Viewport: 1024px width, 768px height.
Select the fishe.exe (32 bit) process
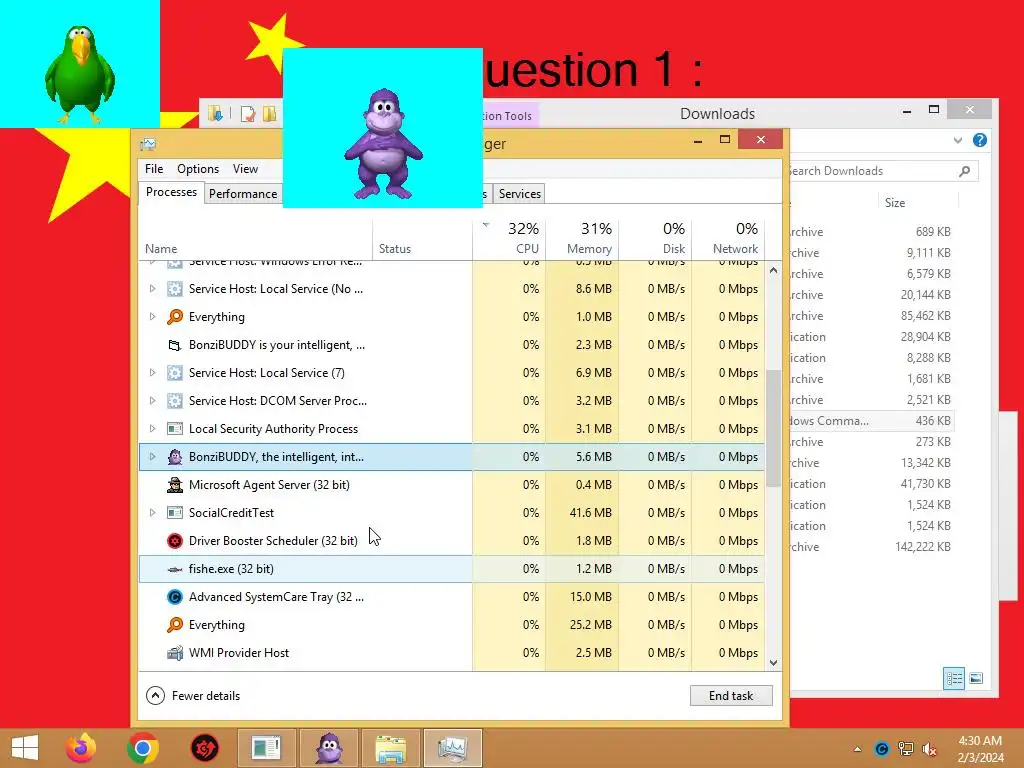point(451,569)
